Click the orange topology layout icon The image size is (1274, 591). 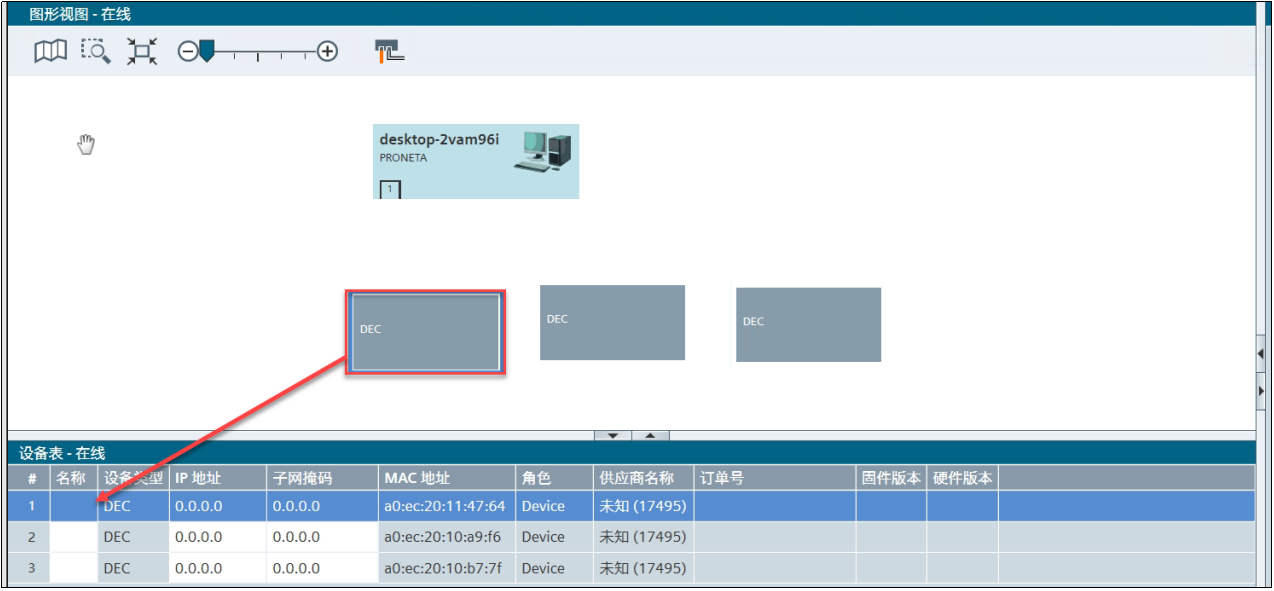click(389, 51)
